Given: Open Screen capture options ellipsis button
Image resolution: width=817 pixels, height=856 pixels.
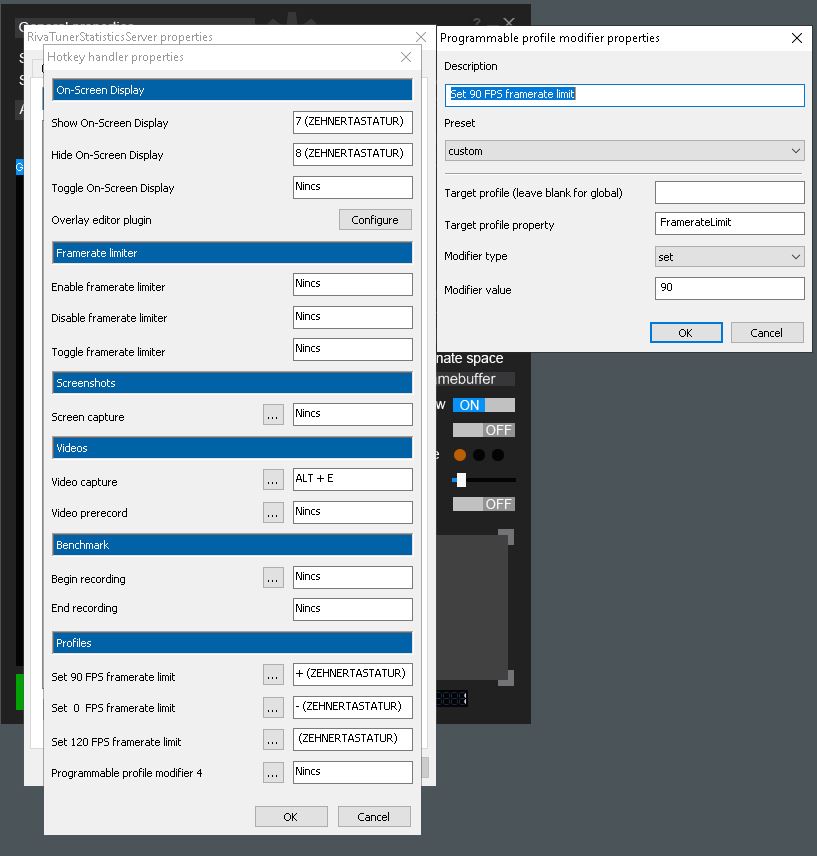Looking at the screenshot, I should (x=273, y=415).
